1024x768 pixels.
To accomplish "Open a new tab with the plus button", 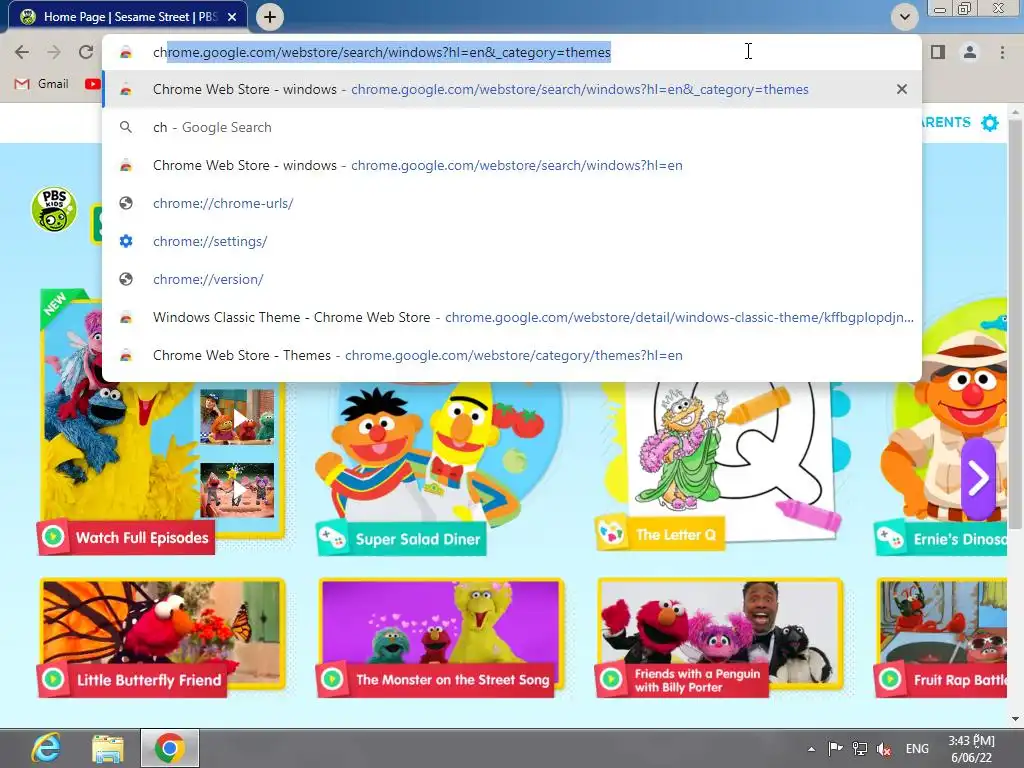I will (x=270, y=17).
